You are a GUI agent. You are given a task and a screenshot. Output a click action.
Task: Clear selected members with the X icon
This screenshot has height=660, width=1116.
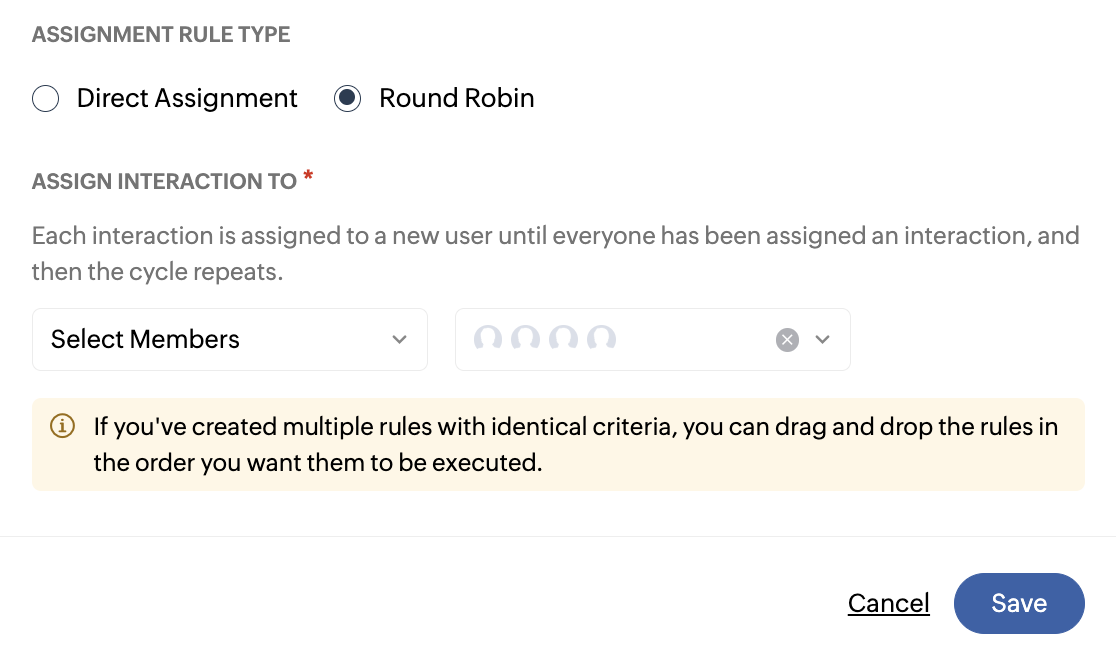tap(788, 340)
